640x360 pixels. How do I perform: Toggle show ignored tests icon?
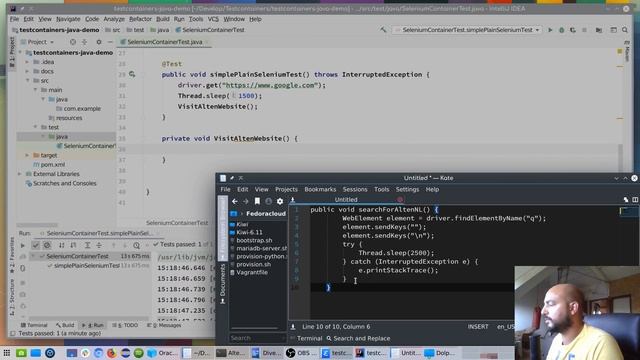click(x=47, y=245)
